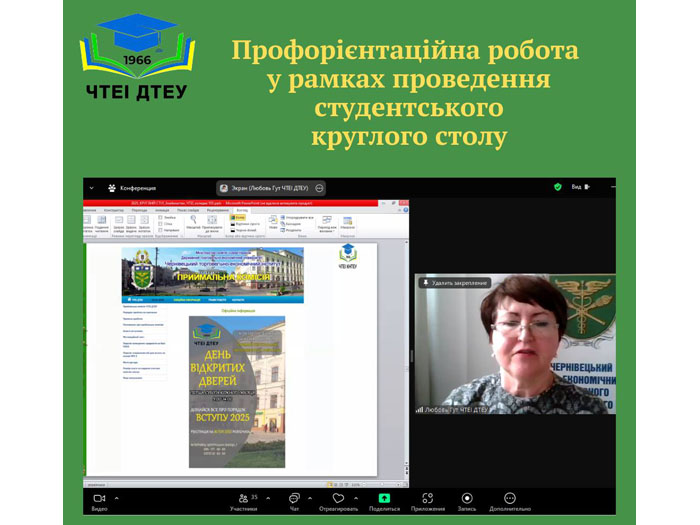Open the Чат chat panel
This screenshot has height=525, width=700.
point(294,497)
